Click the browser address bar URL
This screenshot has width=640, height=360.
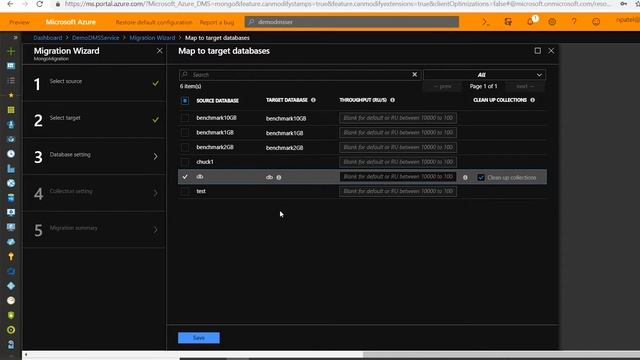(338, 4)
